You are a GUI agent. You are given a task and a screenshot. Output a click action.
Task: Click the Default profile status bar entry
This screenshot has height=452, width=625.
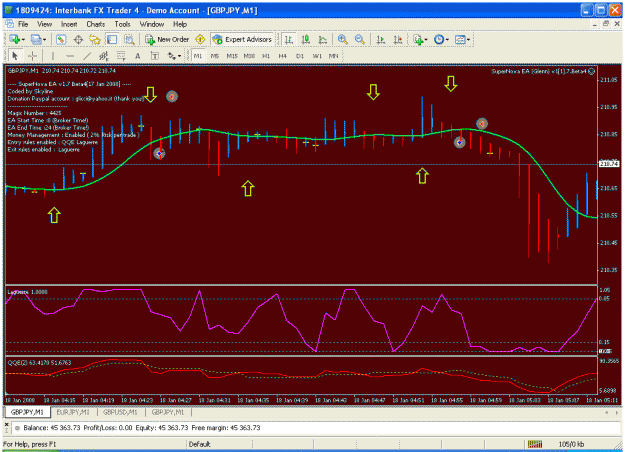[x=199, y=444]
